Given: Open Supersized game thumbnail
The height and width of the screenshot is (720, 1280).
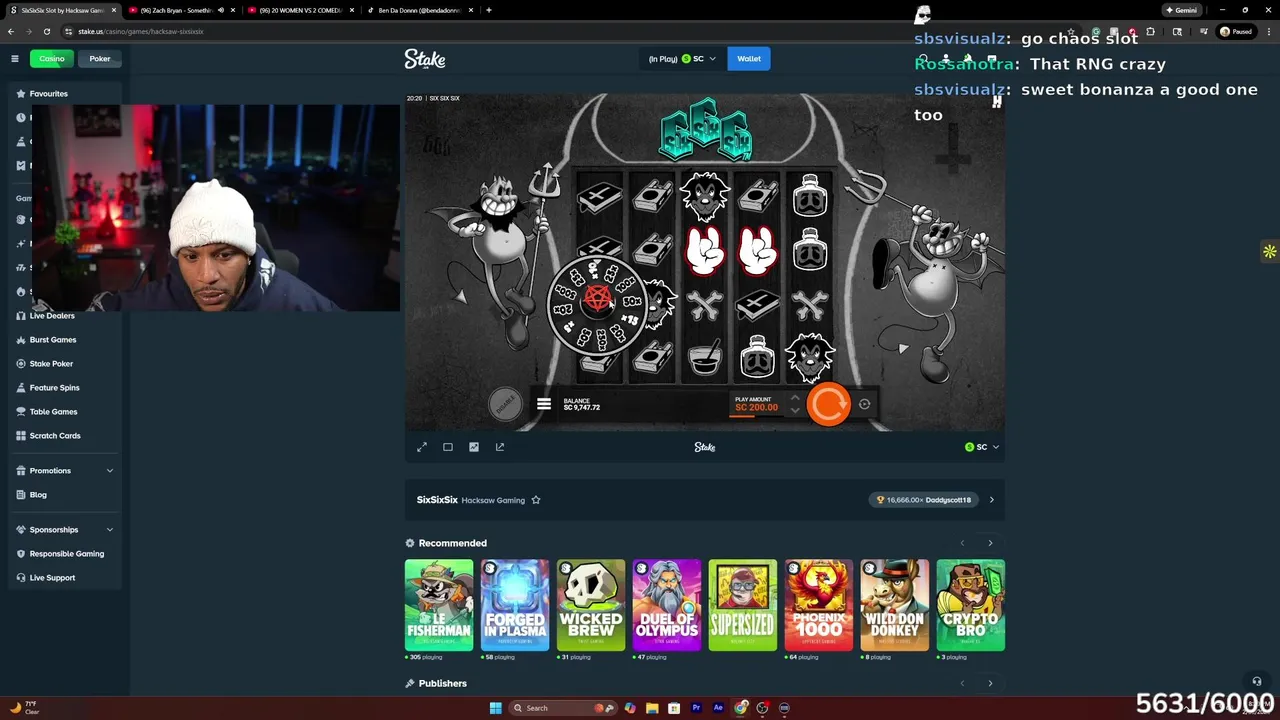Looking at the screenshot, I should (743, 605).
